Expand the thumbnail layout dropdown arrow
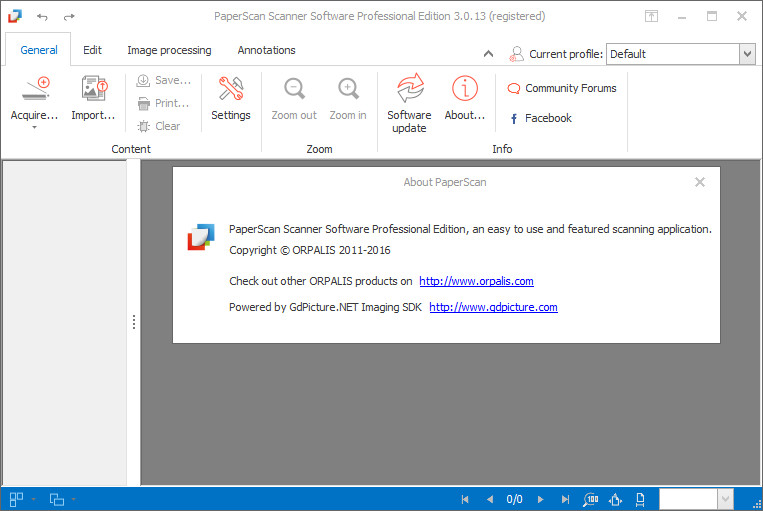763x511 pixels. click(x=34, y=499)
